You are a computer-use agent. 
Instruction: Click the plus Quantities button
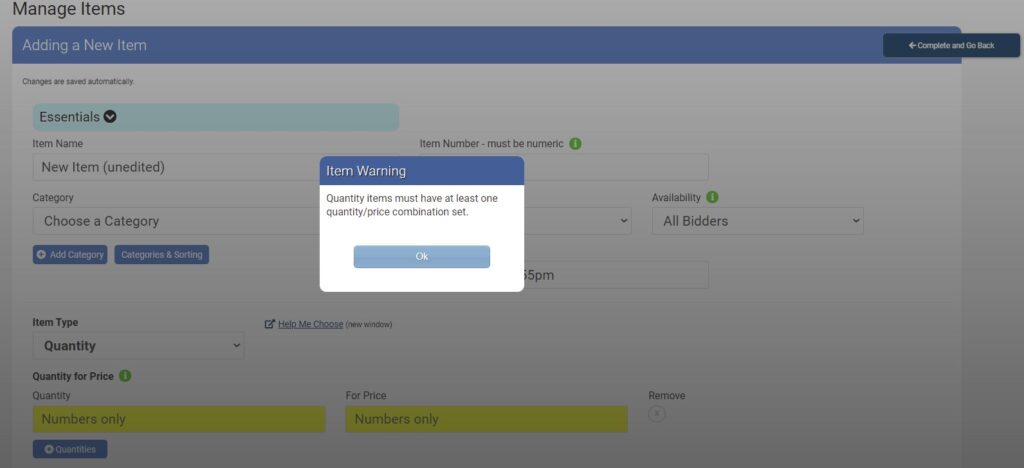[70, 449]
